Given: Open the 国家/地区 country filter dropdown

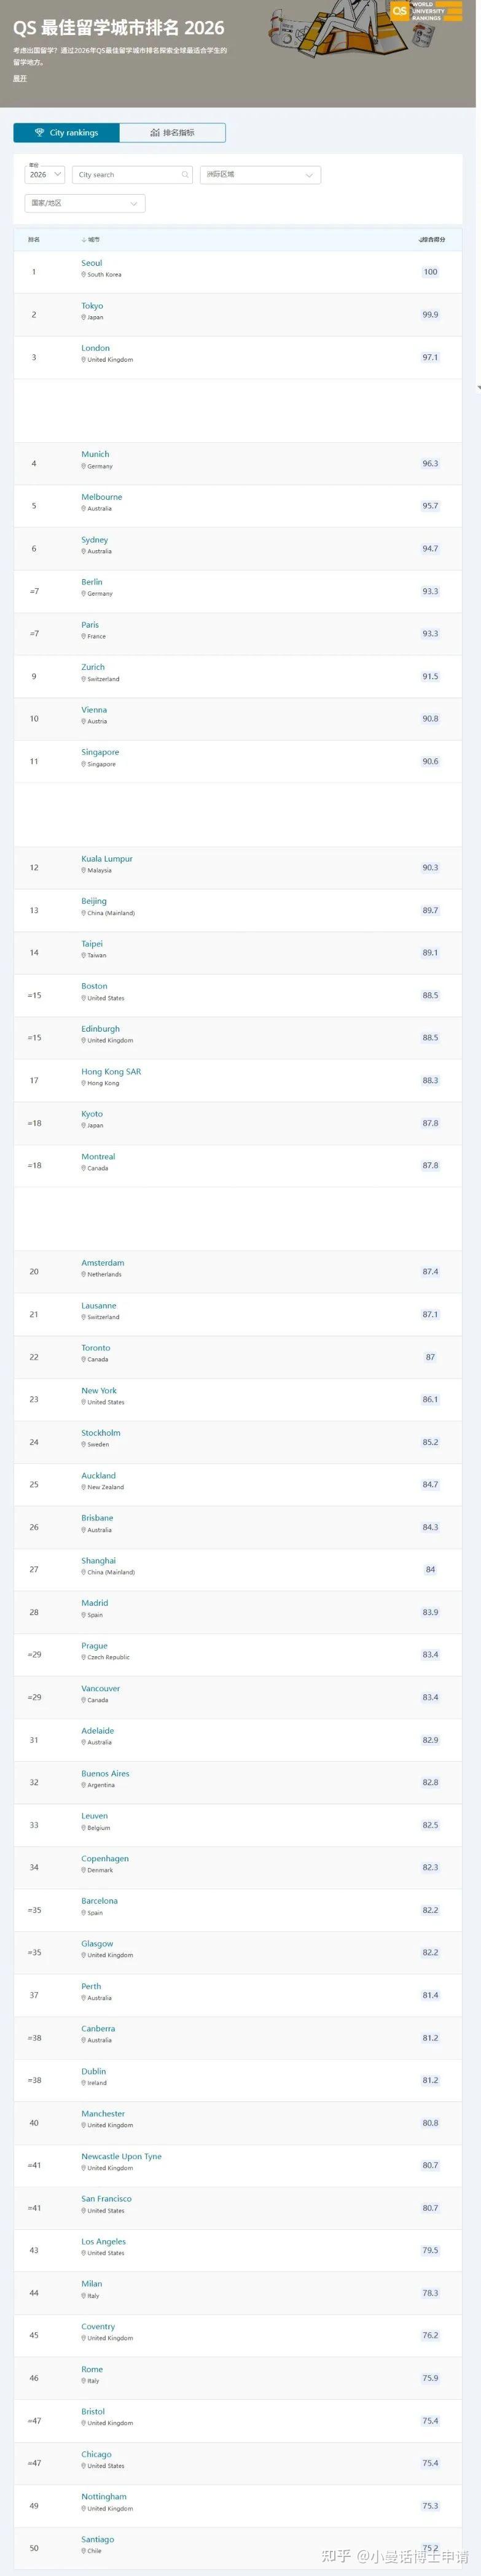Looking at the screenshot, I should (85, 204).
